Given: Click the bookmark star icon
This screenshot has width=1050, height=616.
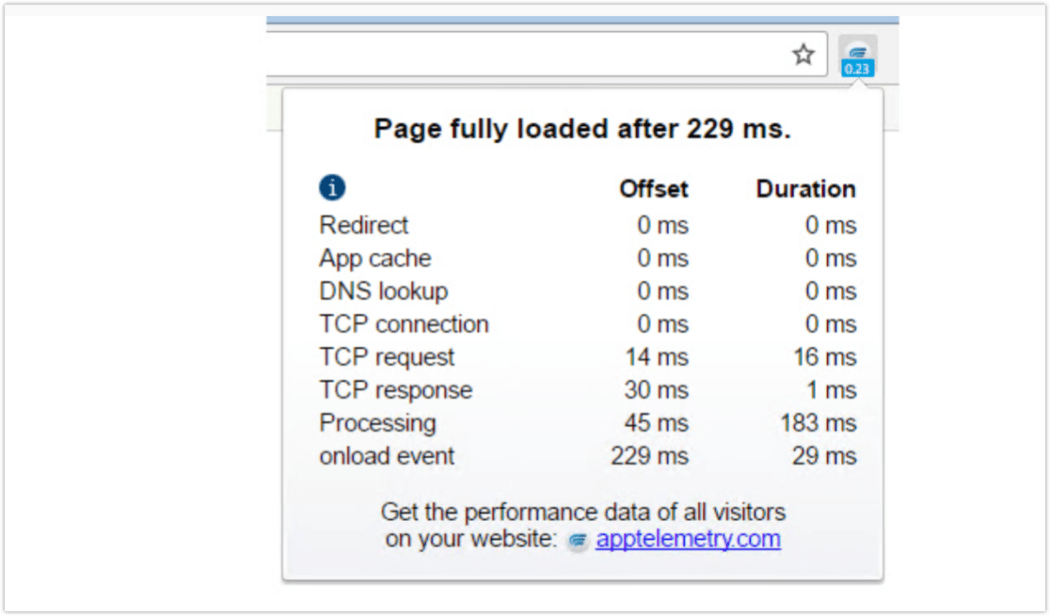Looking at the screenshot, I should [804, 55].
